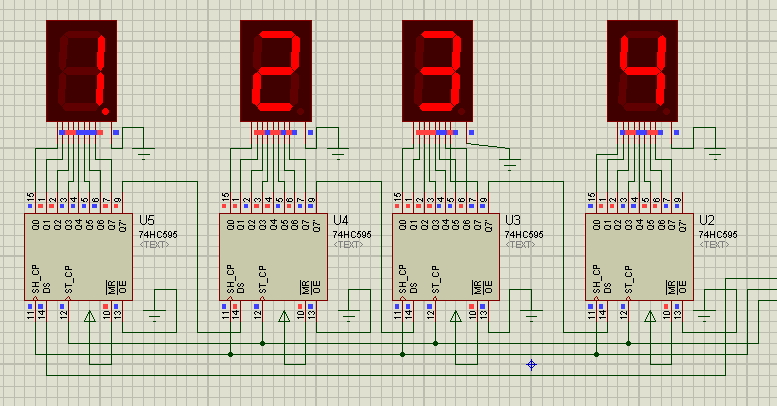Click the wire junction dot below U4's SH_CP pin
Screen dimensions: 777x406
tap(230, 354)
